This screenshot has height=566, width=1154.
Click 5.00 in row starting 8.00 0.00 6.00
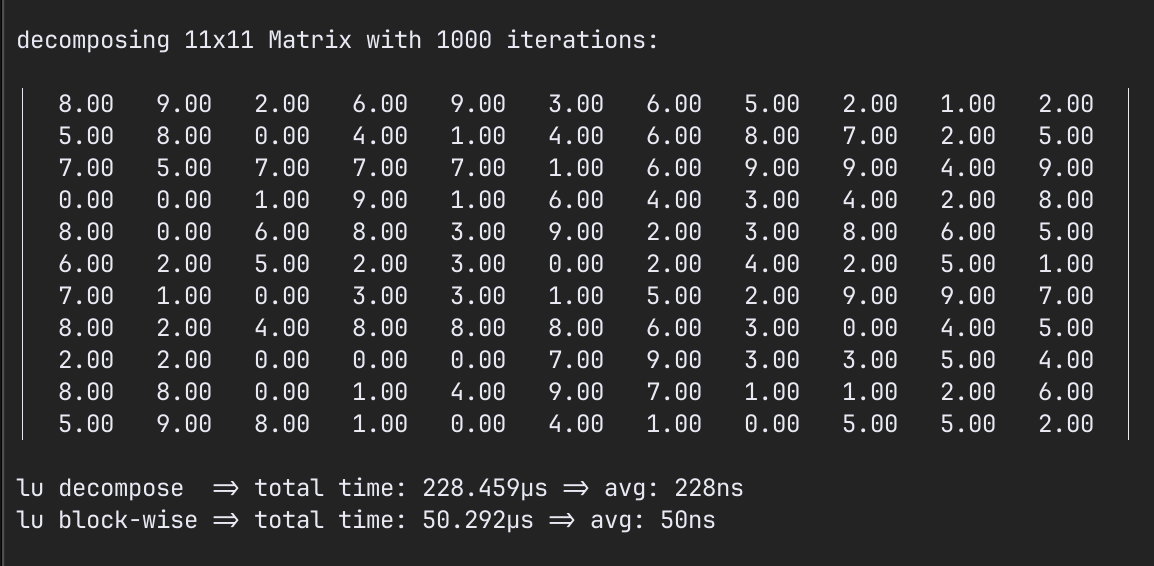1066,232
